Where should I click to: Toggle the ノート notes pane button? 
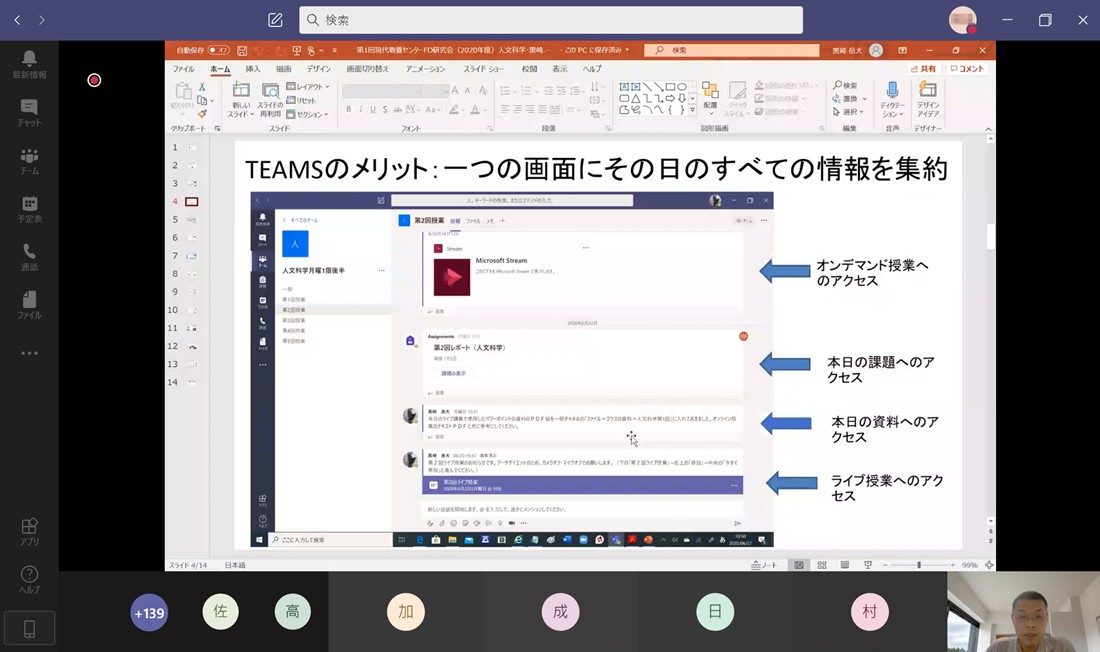764,565
